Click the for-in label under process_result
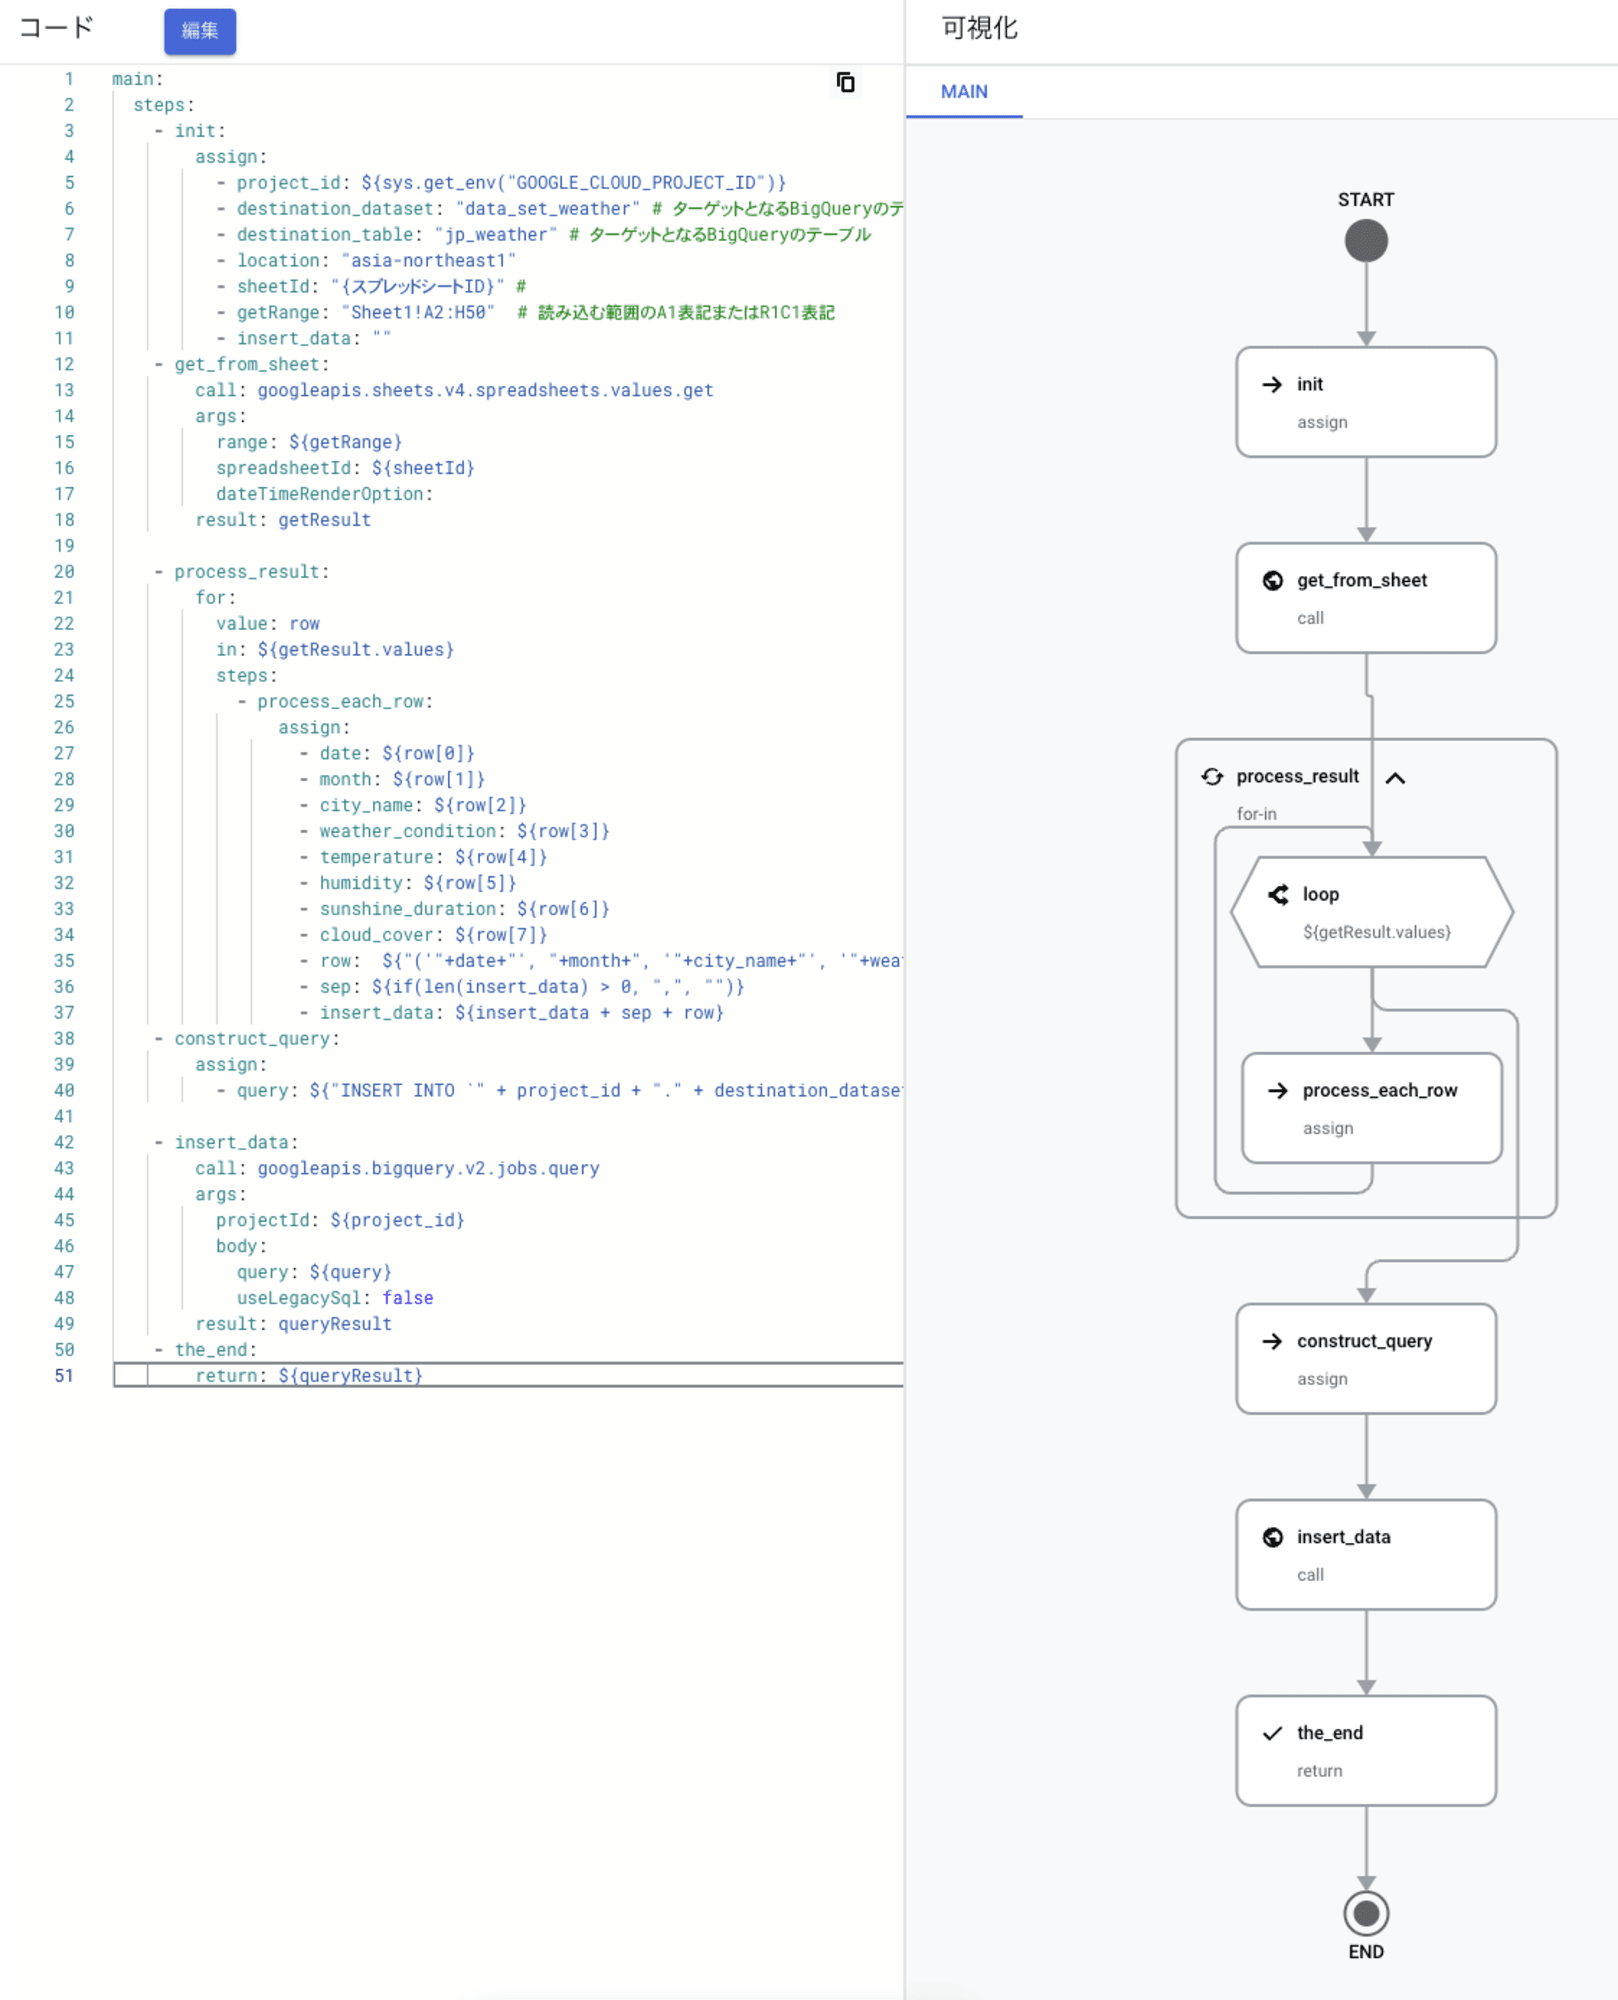This screenshot has width=1618, height=2000. 1256,814
